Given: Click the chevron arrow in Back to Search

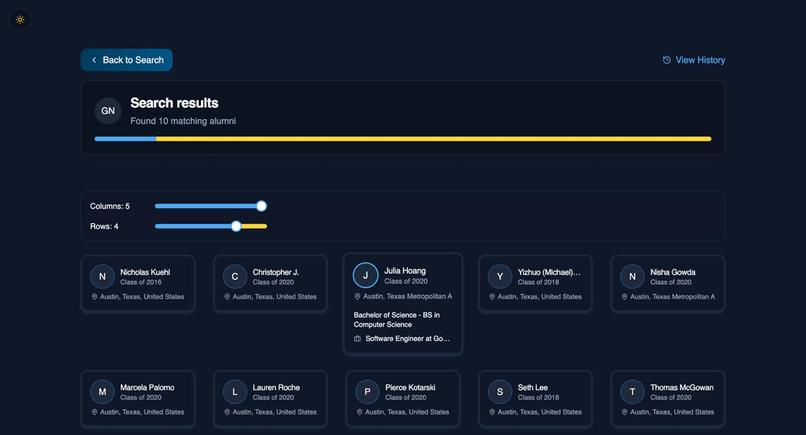Looking at the screenshot, I should pos(94,60).
